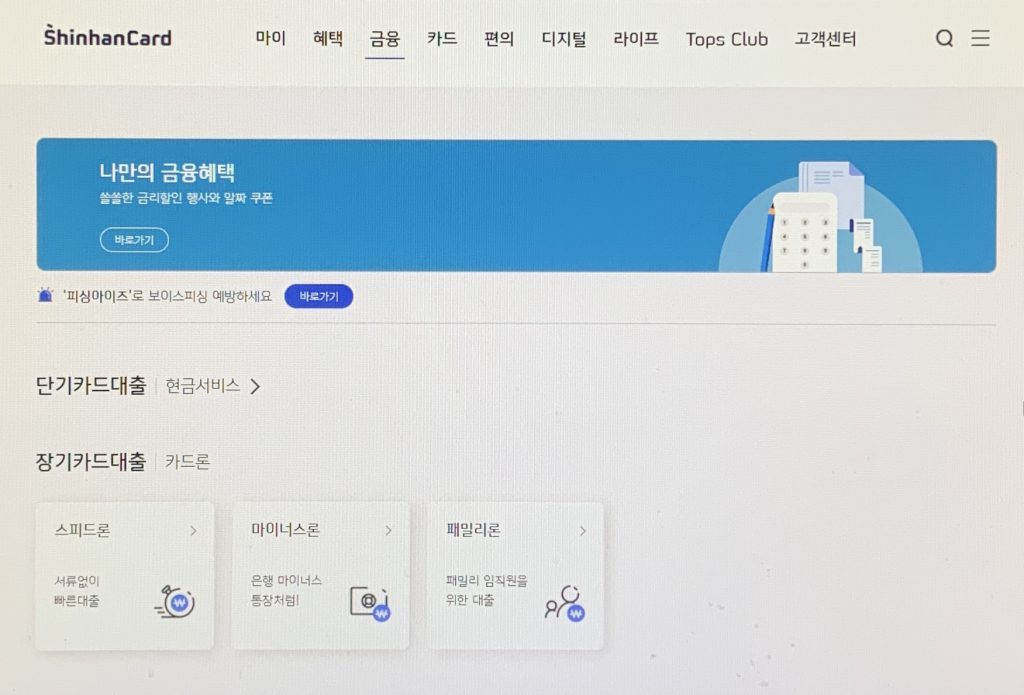Click the 패밀리론 people icon
1024x695 pixels.
click(x=565, y=603)
